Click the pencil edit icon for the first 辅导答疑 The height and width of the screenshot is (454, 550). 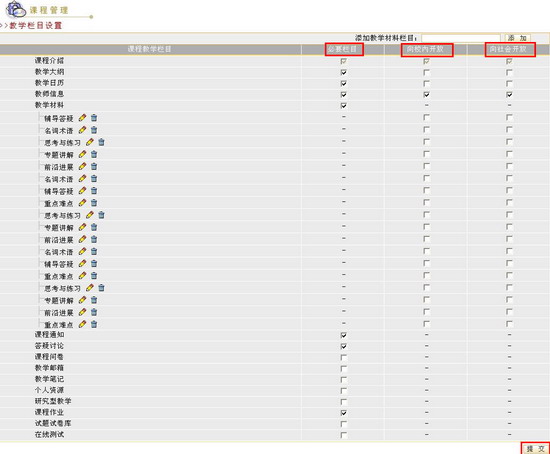click(x=82, y=118)
